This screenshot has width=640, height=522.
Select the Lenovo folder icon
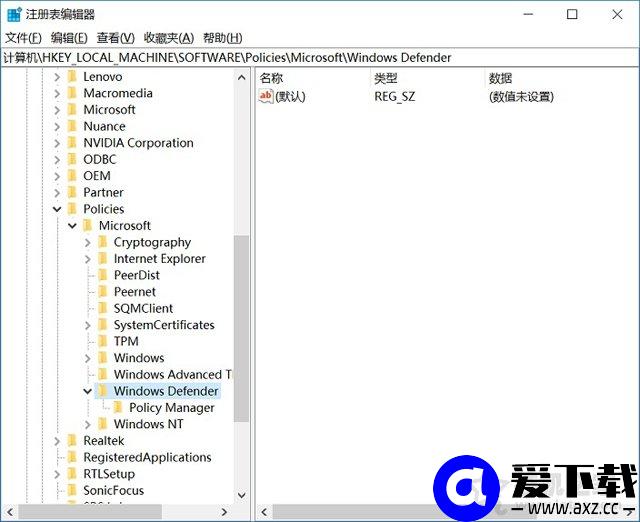(72, 76)
